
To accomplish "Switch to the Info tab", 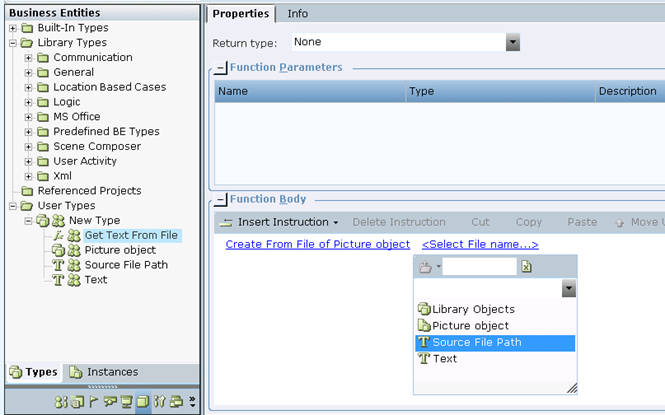I will [298, 14].
